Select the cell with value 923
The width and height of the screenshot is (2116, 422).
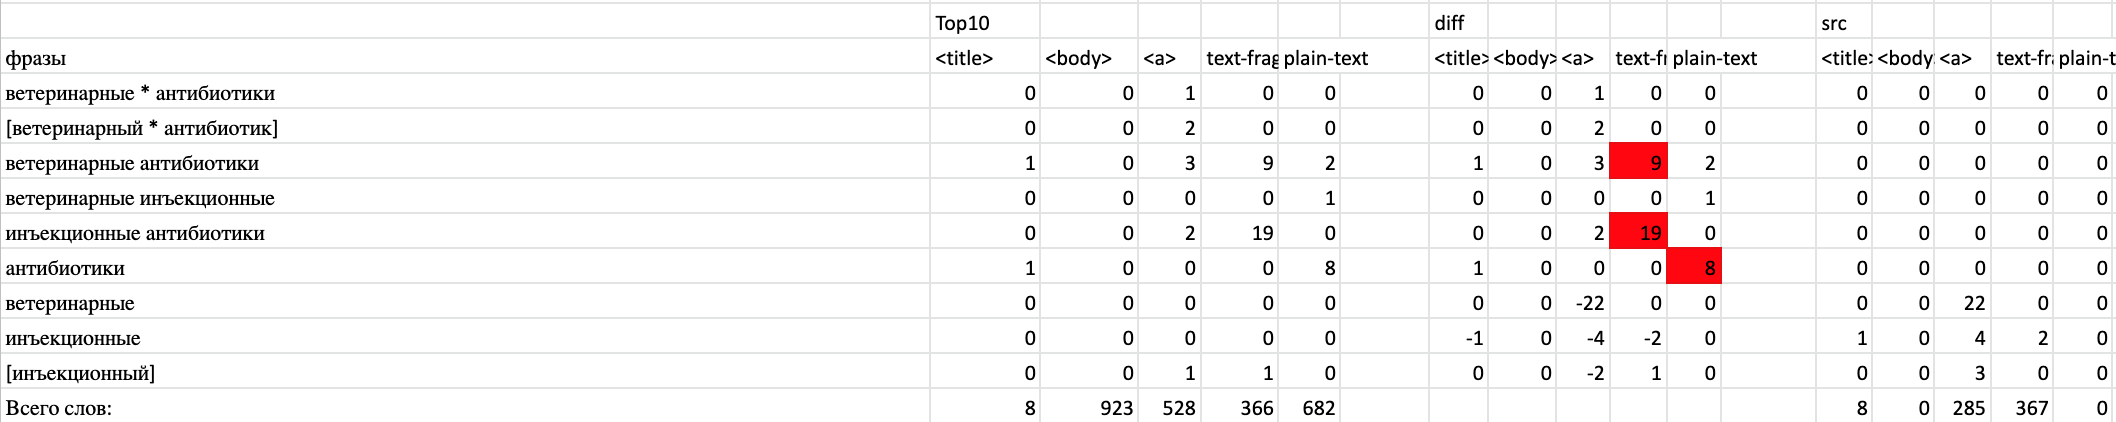pyautogui.click(x=1089, y=407)
